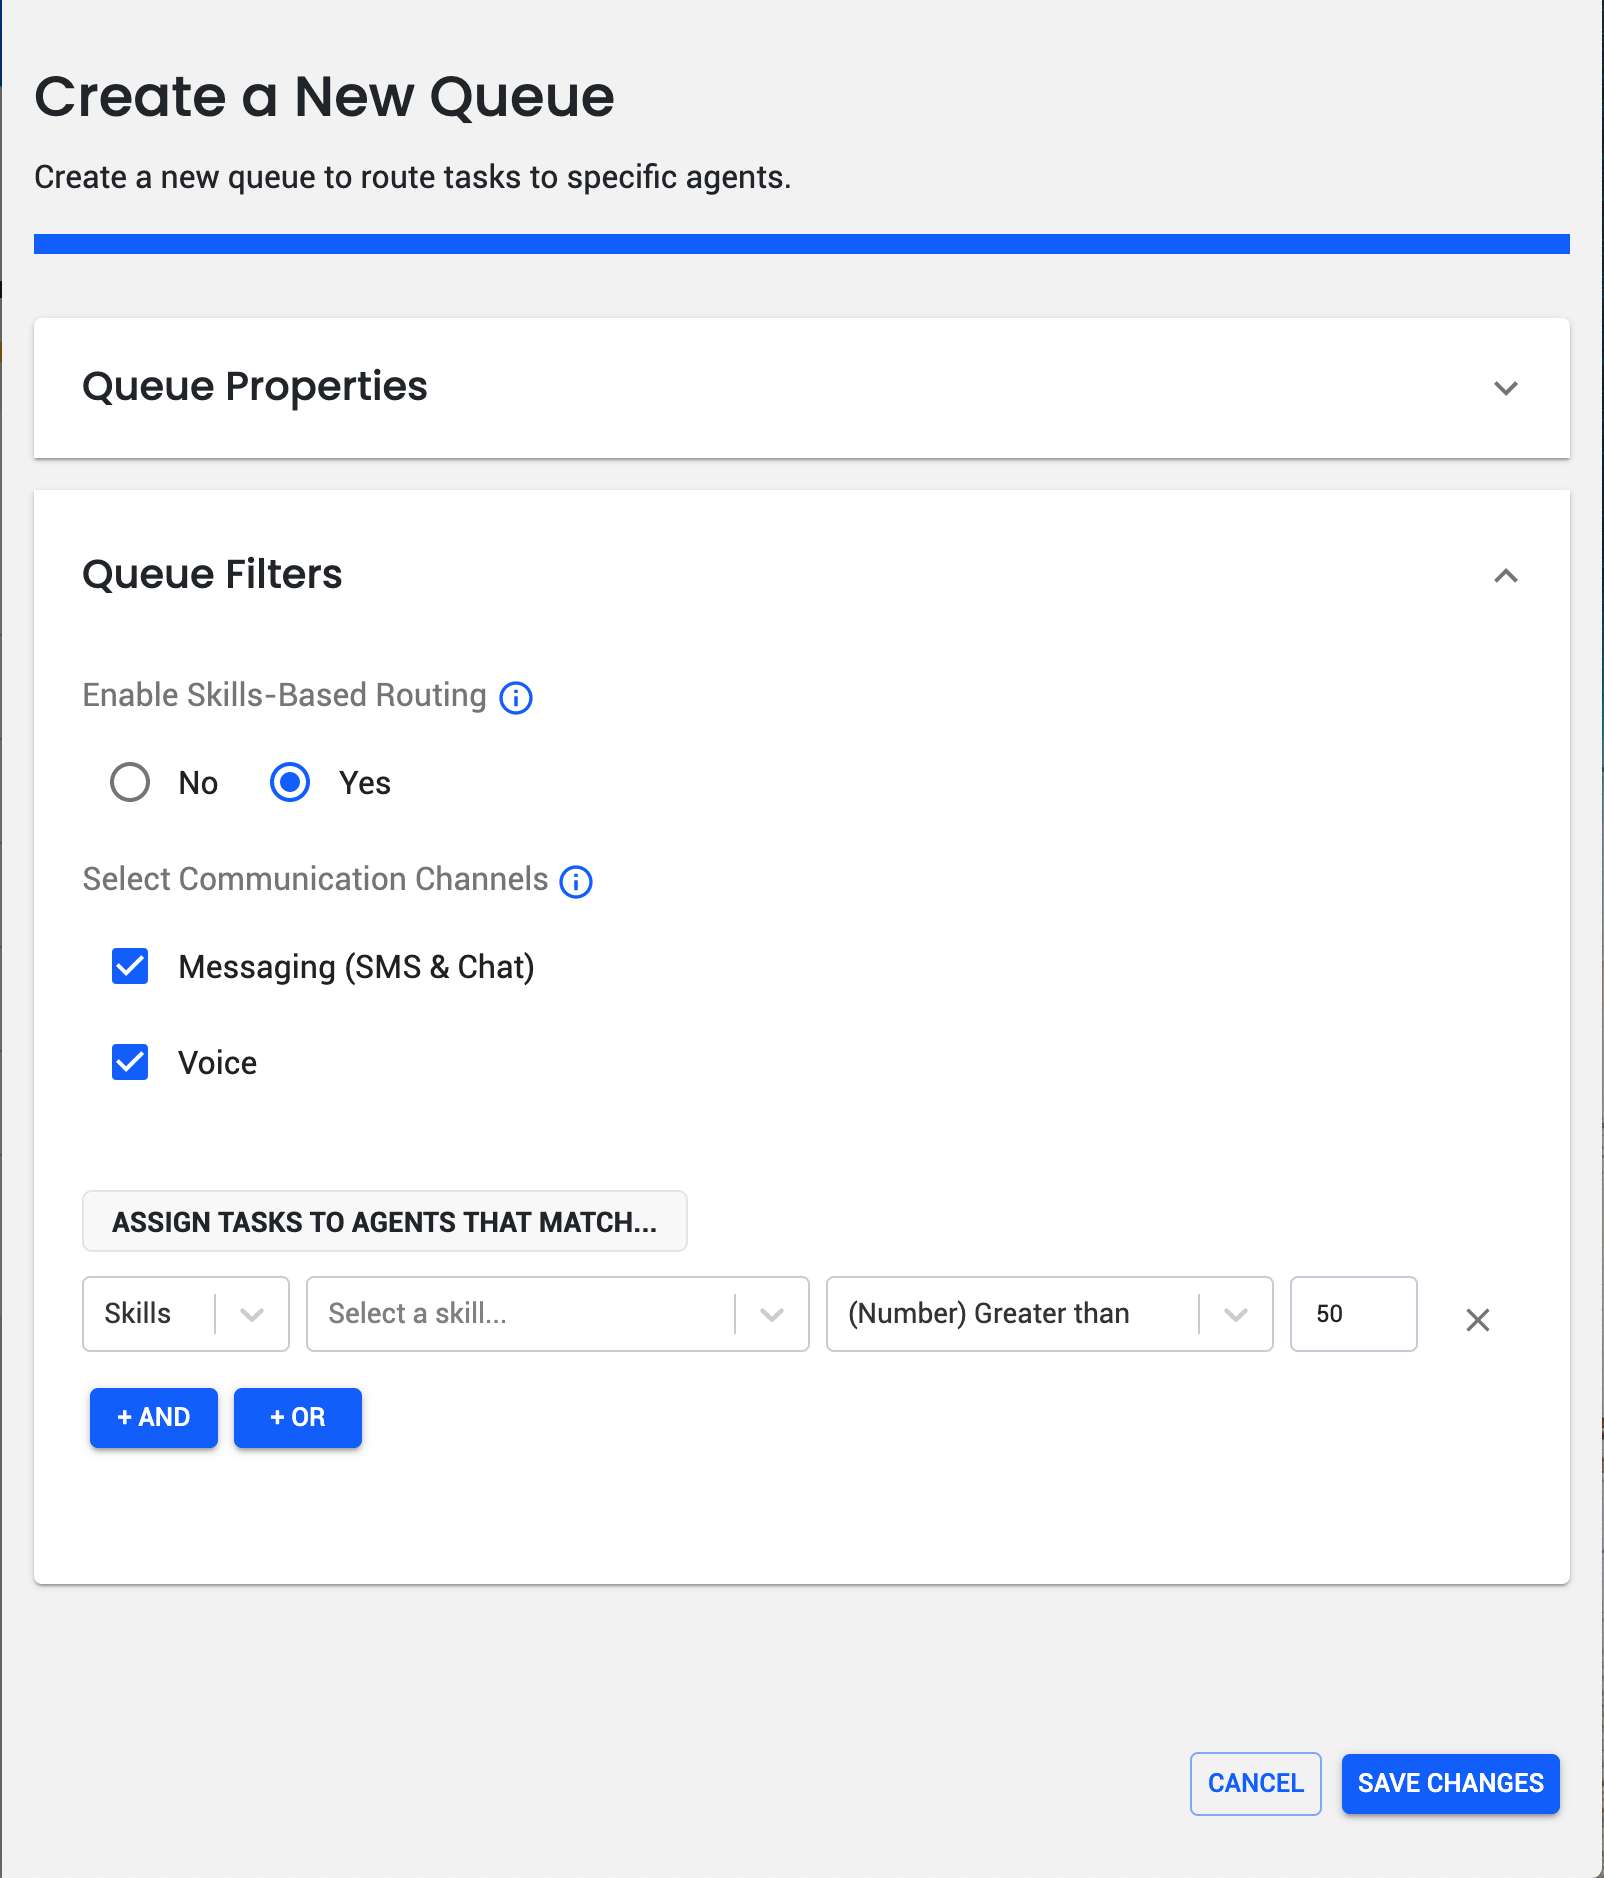
Task: Open the Select a skill dropdown
Action: point(558,1314)
